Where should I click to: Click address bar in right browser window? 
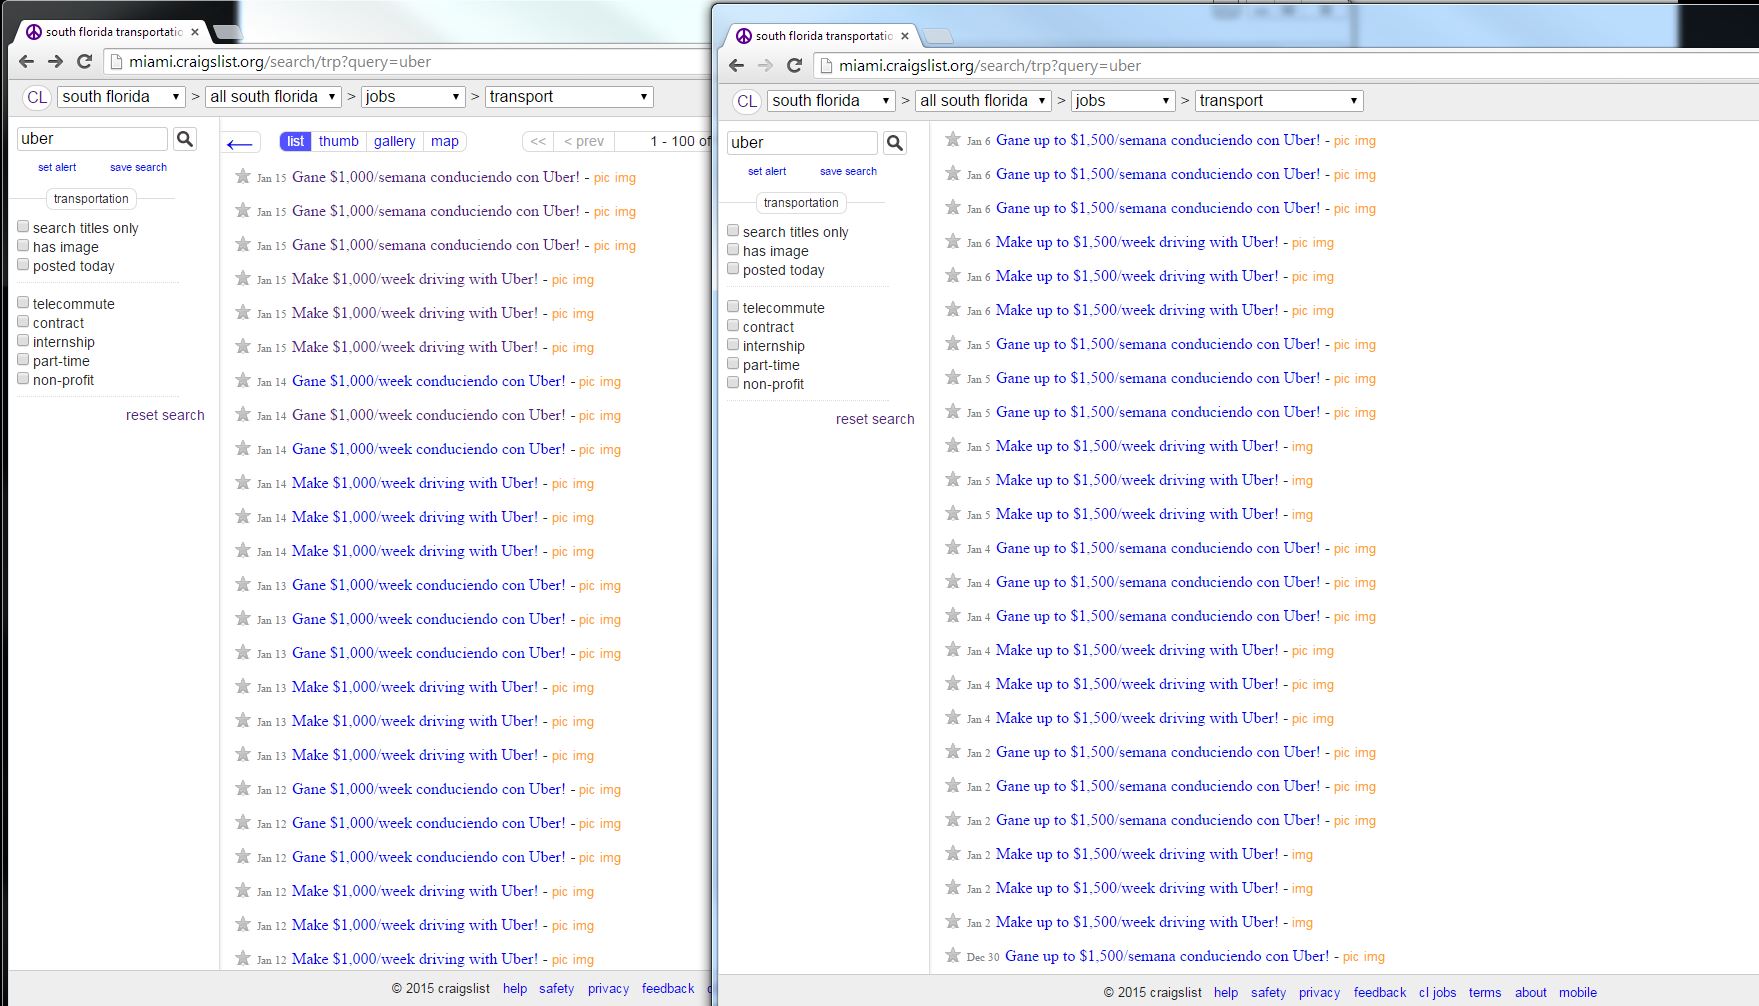coord(1285,66)
